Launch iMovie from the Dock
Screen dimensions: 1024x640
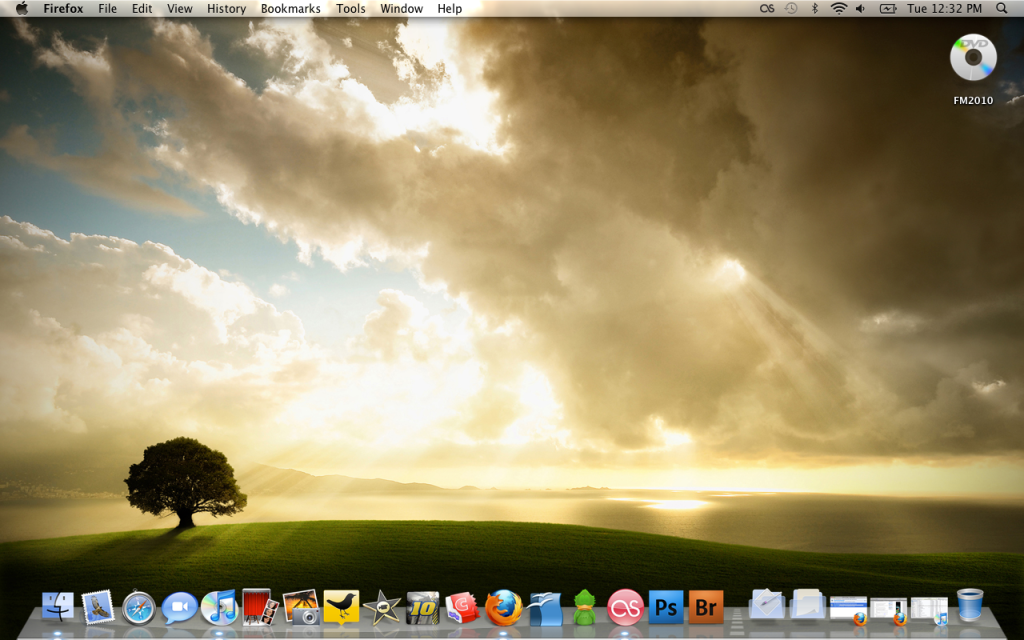(382, 607)
